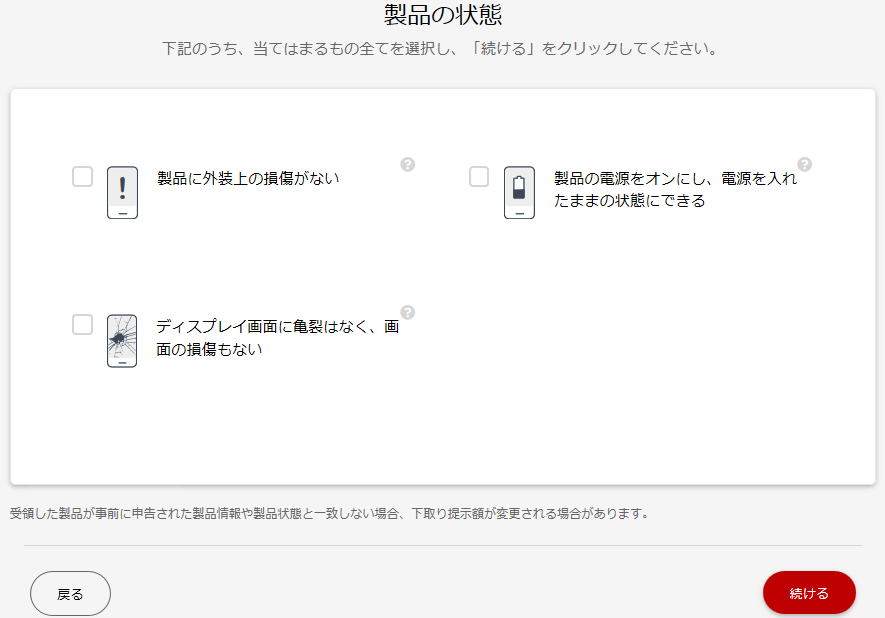
Task: Open help for ディスプレイ画面に亀裂はなく
Action: [408, 312]
